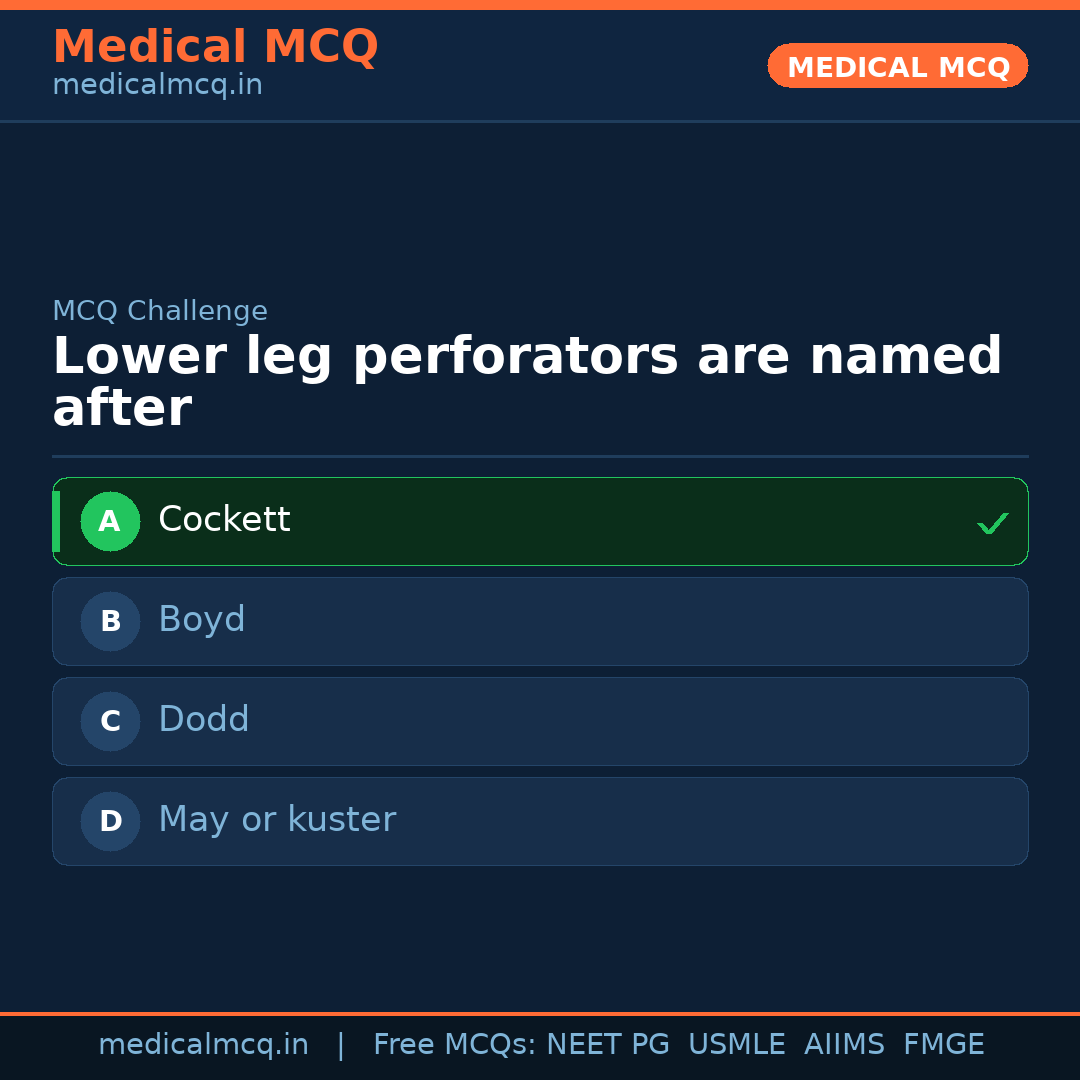Select answer option Dodd
Viewport: 1080px width, 1080px height.
pyautogui.click(x=540, y=721)
